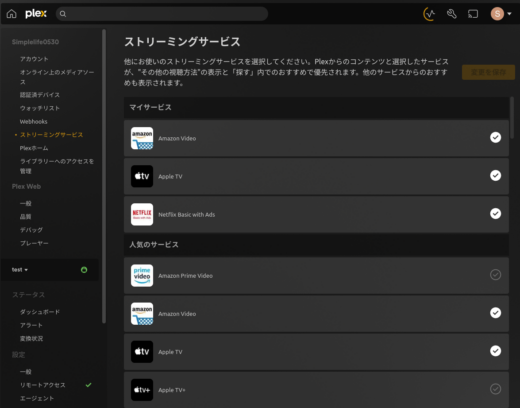
Task: Open 変換状況 status page
Action: [x=31, y=339]
